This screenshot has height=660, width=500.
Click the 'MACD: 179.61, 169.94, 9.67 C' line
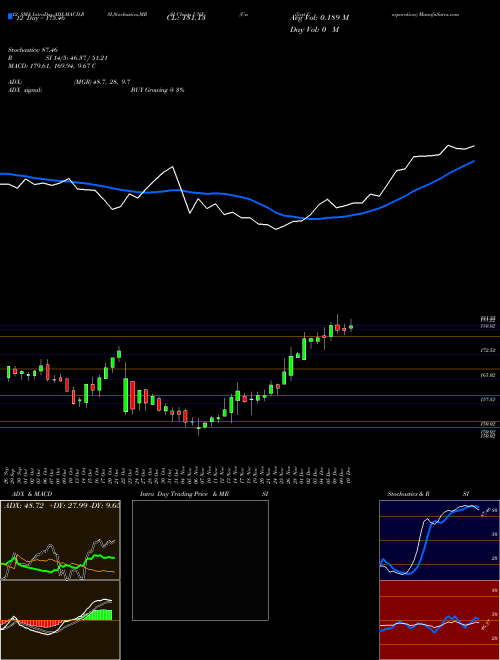point(52,66)
